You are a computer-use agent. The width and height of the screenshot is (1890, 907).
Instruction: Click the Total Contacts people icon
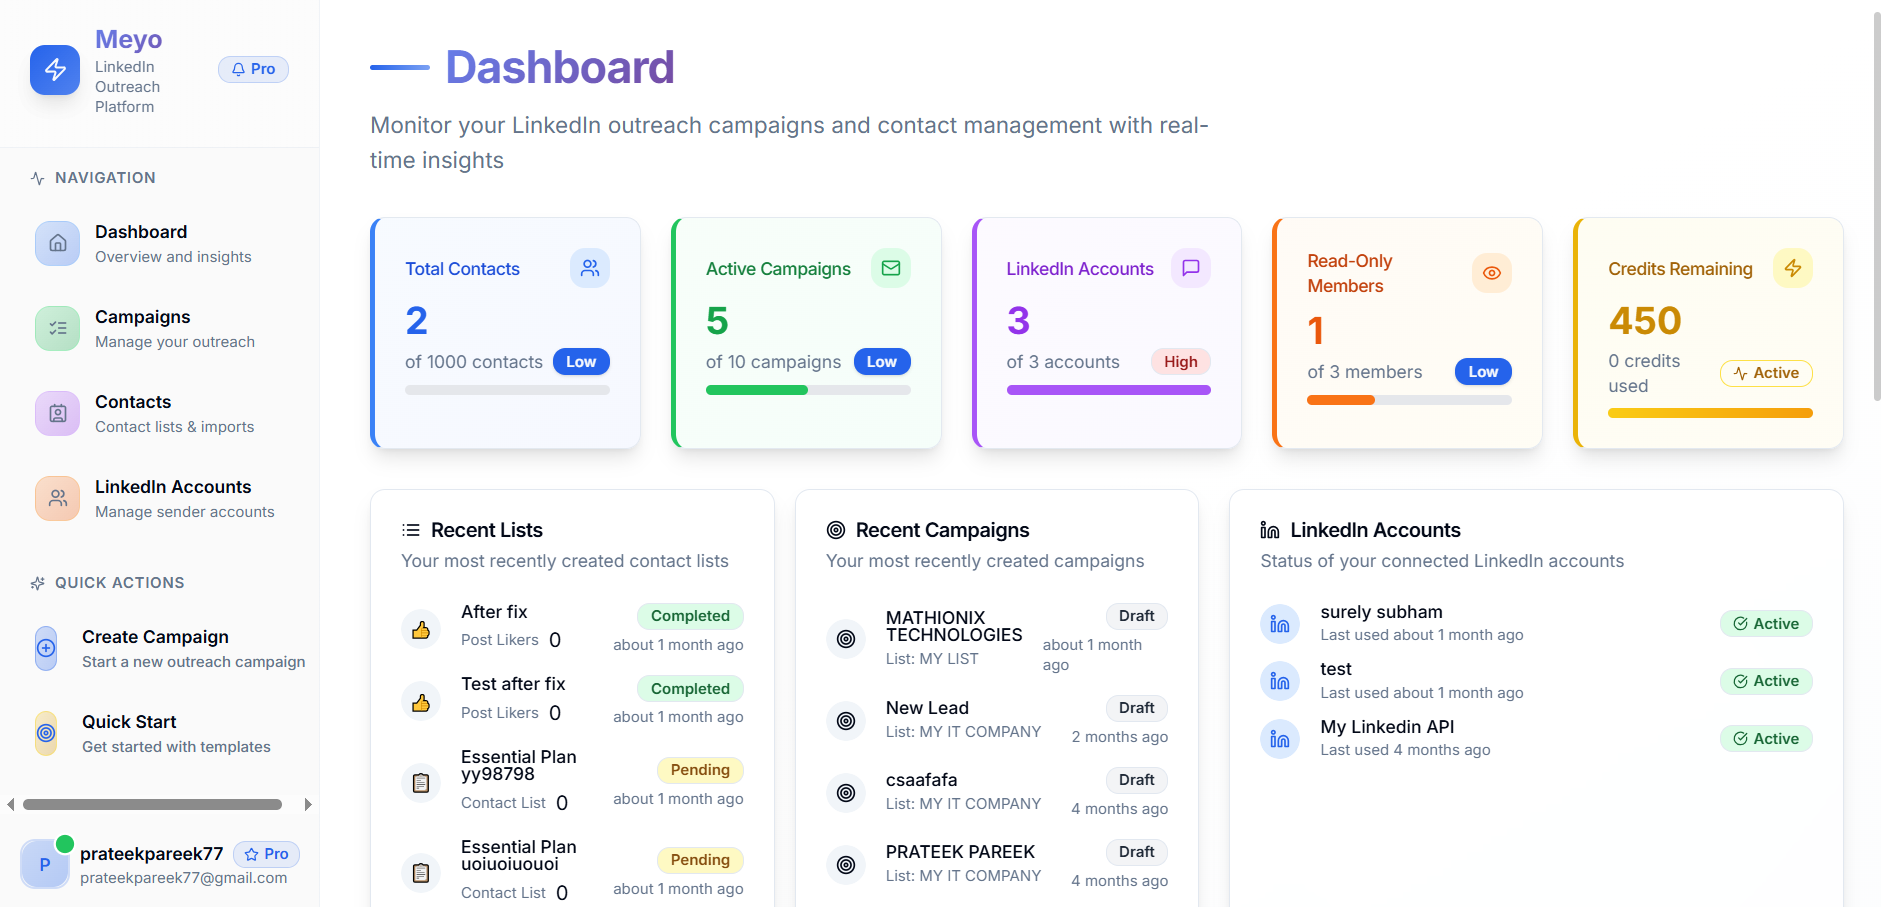[590, 268]
